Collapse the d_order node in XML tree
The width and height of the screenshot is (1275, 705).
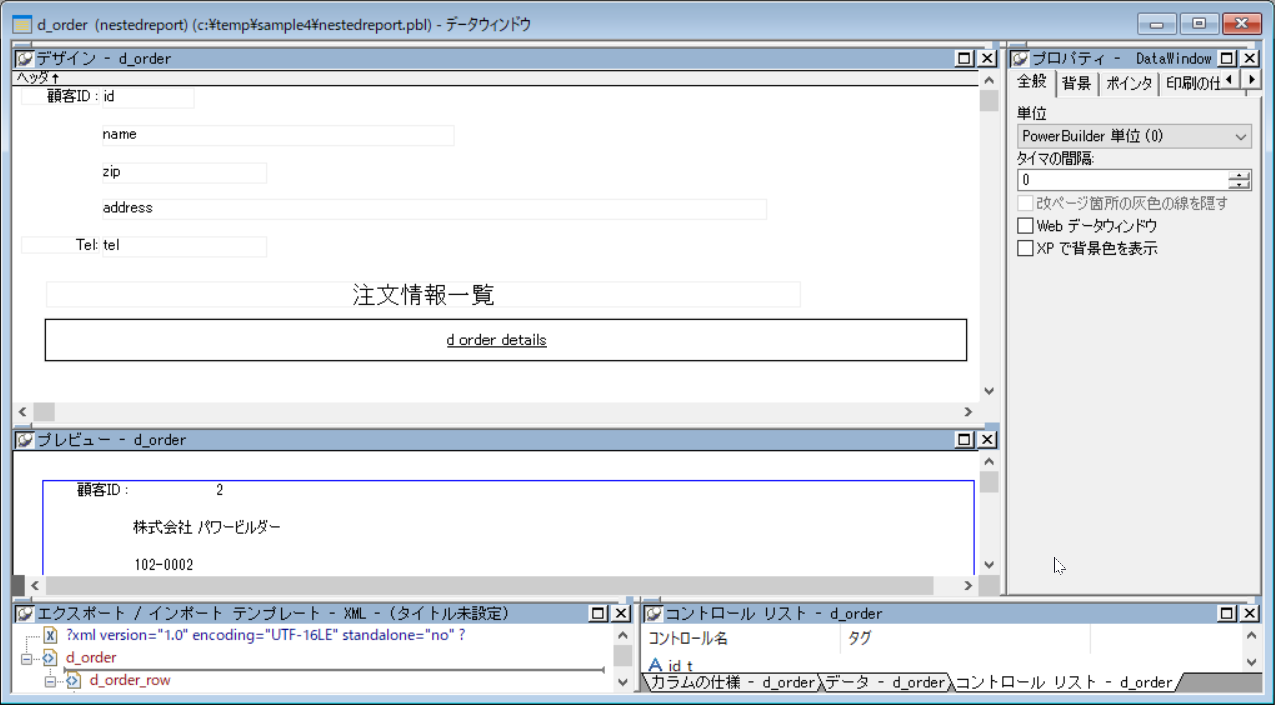click(26, 658)
